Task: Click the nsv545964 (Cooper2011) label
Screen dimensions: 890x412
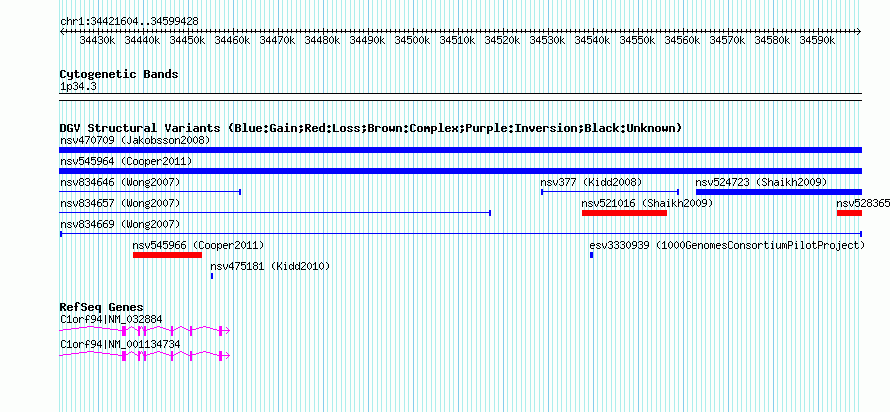Action: coord(126,161)
